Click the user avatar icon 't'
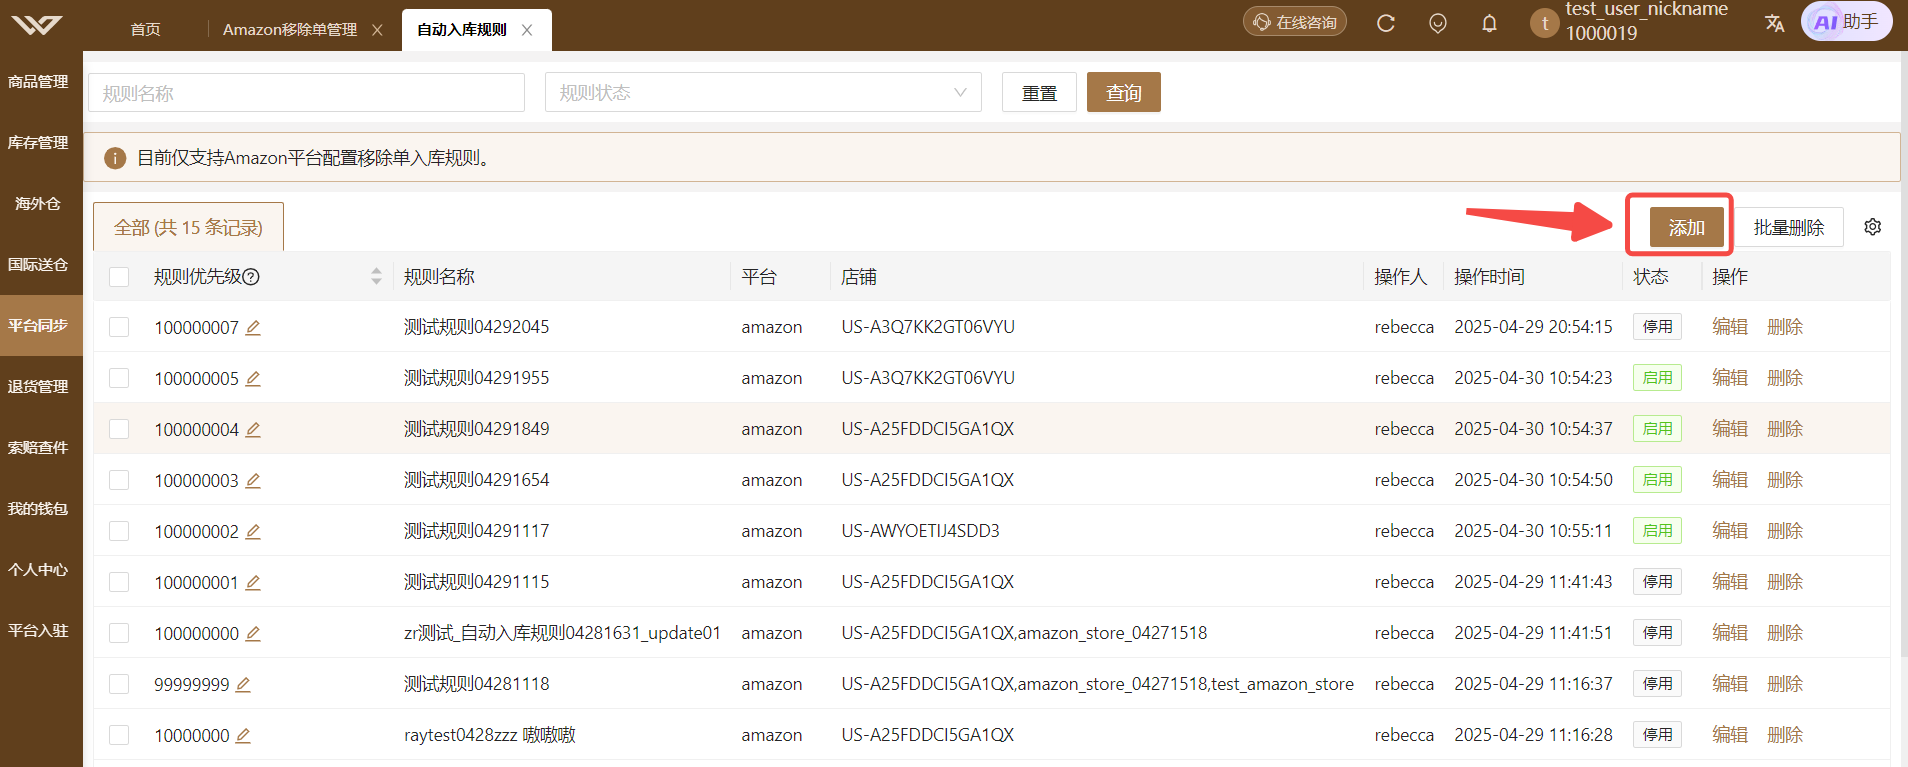 [x=1544, y=23]
